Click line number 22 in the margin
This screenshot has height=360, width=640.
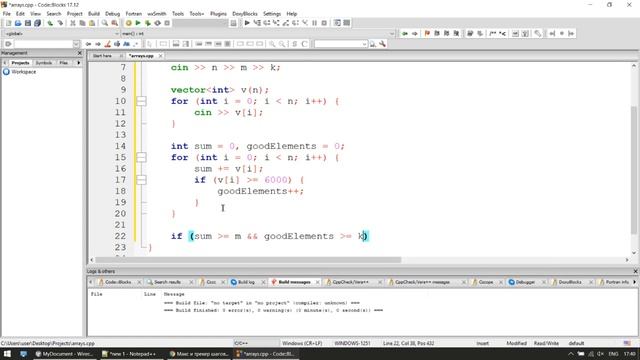120,236
